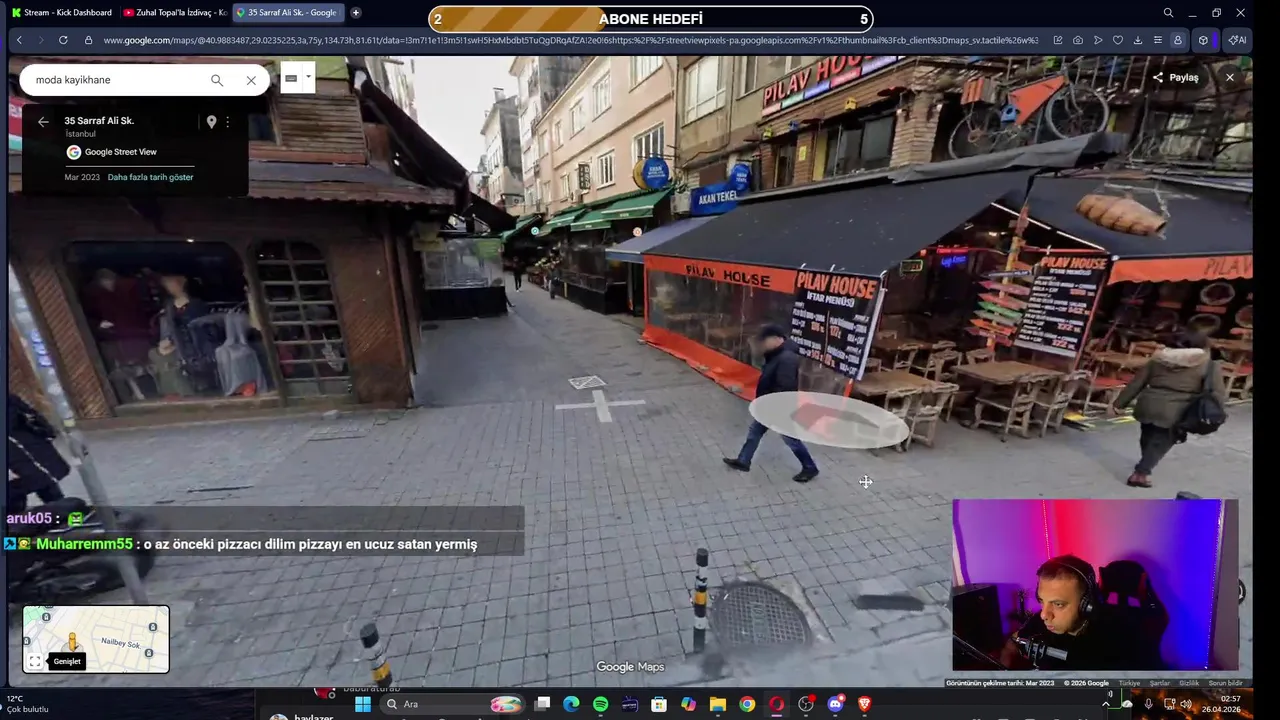Open the three-dot menu in Street View panel

(x=227, y=122)
